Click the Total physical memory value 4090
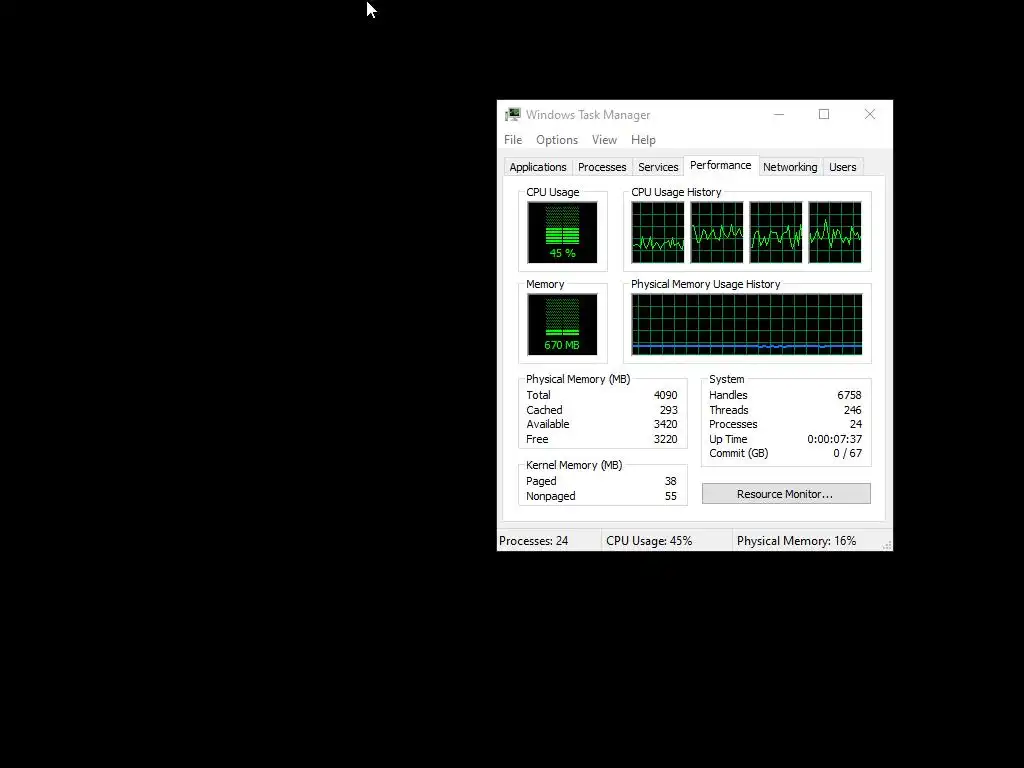Screen dimensions: 1024x768 point(665,395)
